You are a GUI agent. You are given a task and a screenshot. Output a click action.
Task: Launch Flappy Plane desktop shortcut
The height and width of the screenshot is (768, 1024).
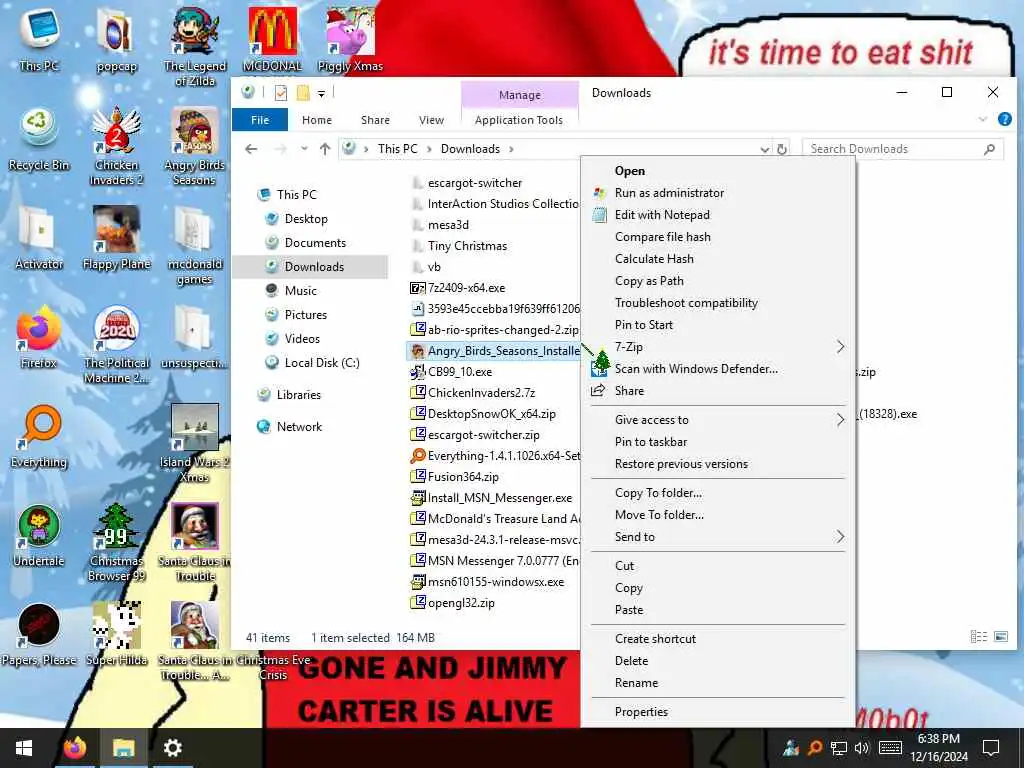(x=116, y=238)
